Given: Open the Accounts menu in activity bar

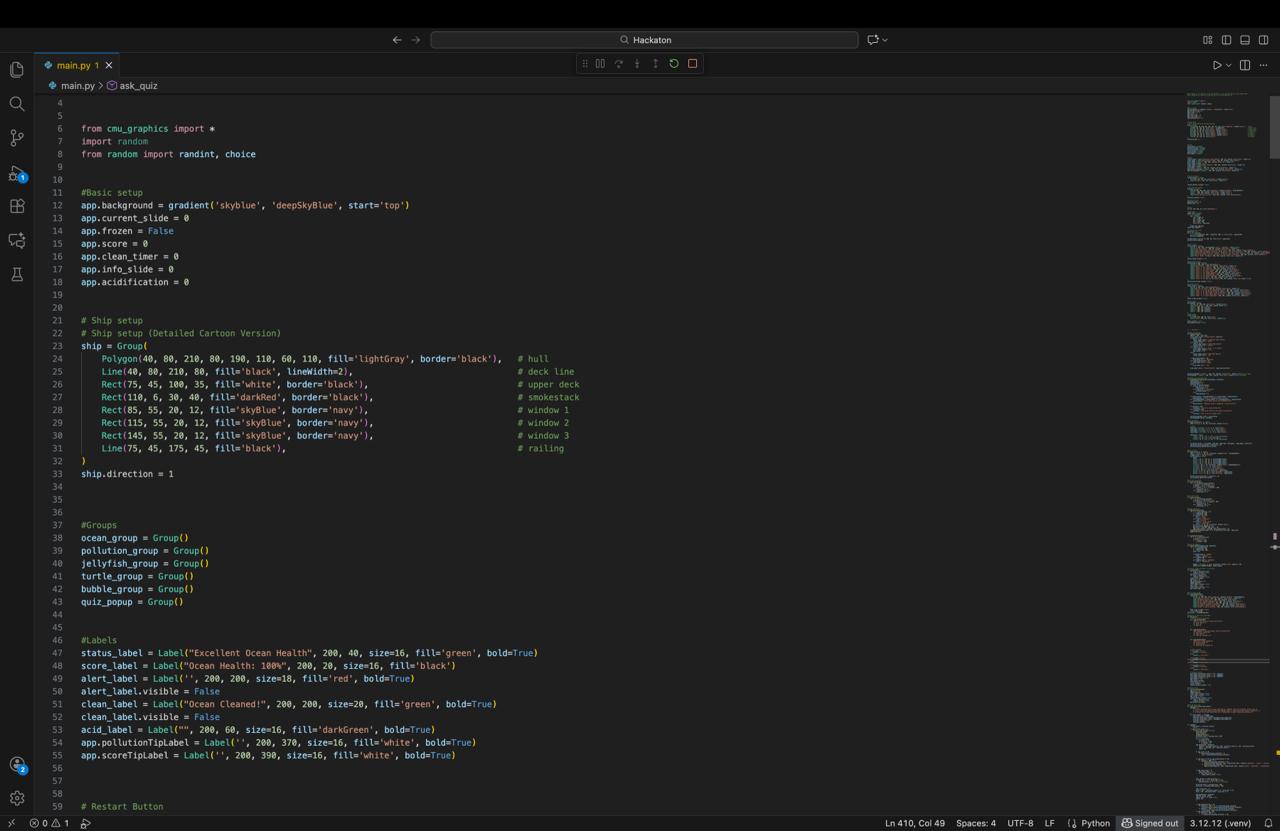Looking at the screenshot, I should click(17, 765).
